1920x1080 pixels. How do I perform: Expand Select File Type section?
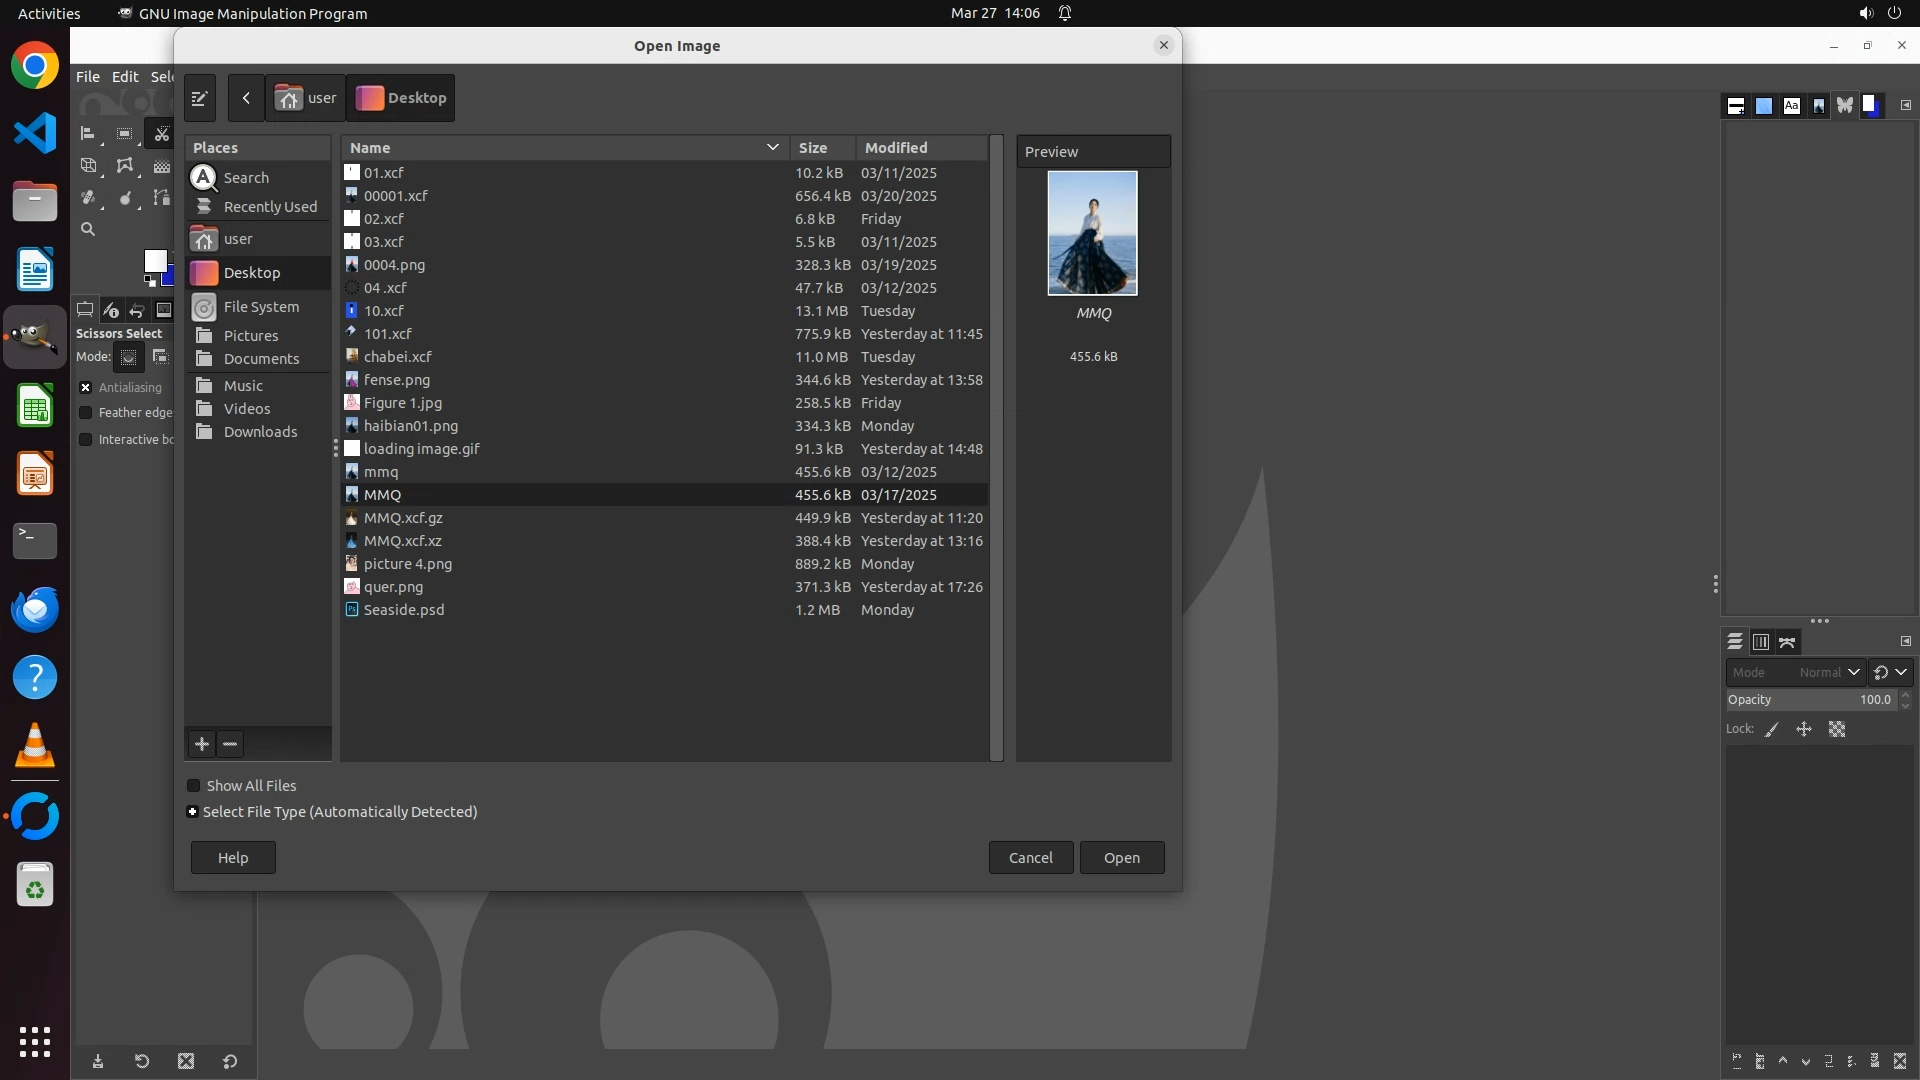pyautogui.click(x=193, y=812)
